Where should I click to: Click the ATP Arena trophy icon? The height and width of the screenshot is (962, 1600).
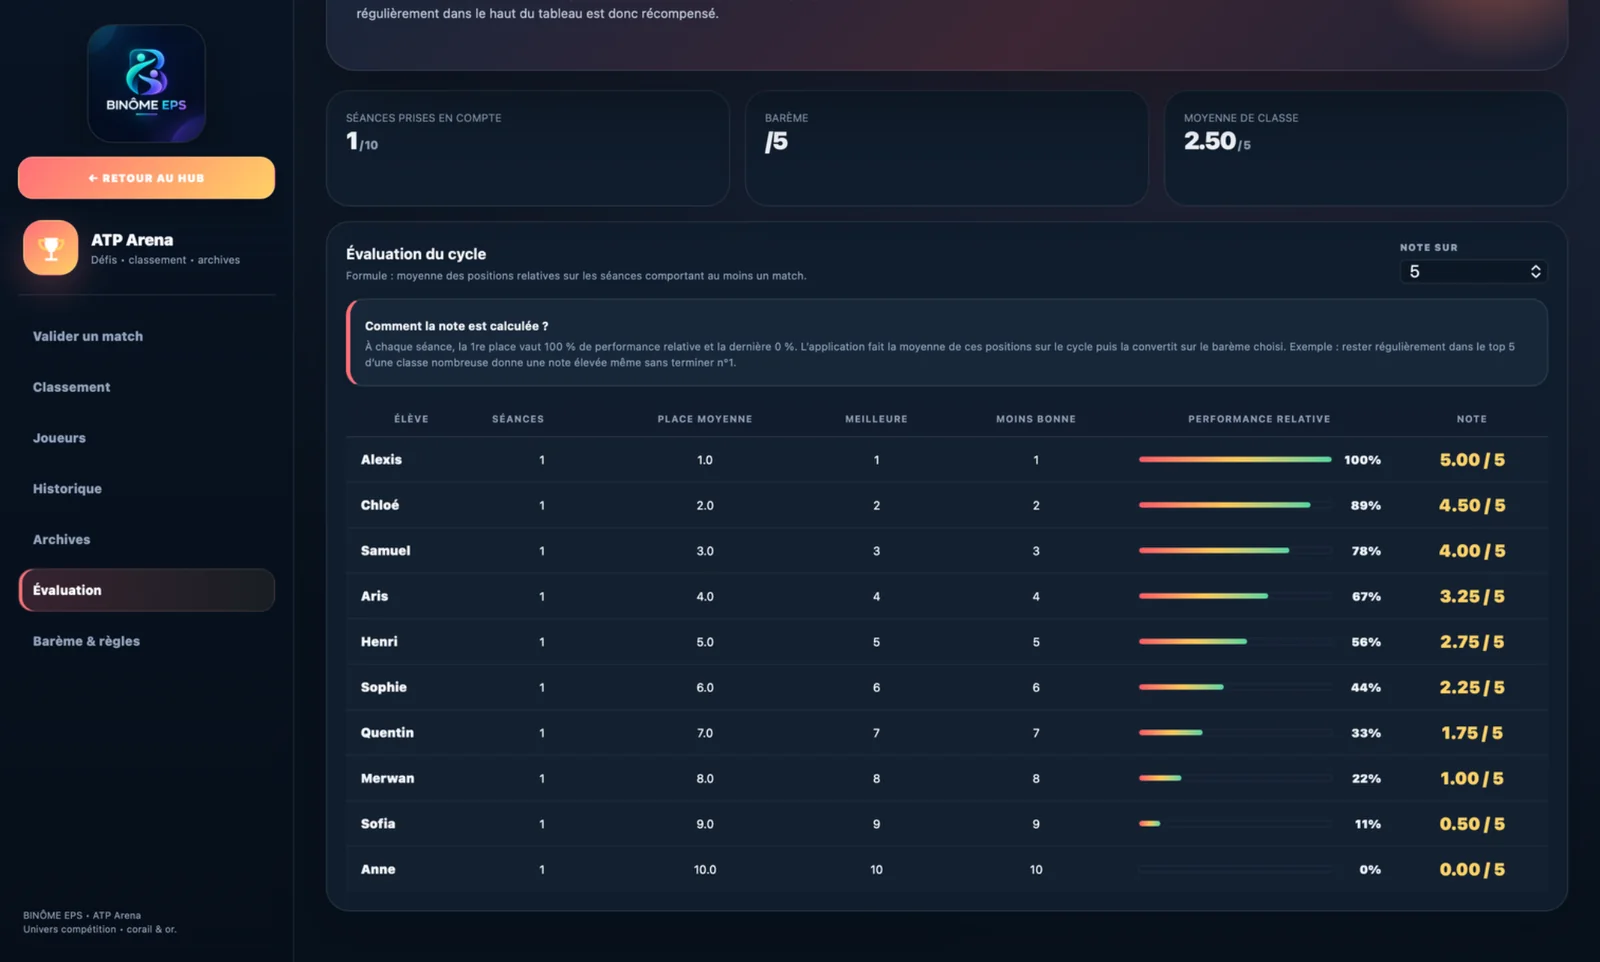pos(51,248)
